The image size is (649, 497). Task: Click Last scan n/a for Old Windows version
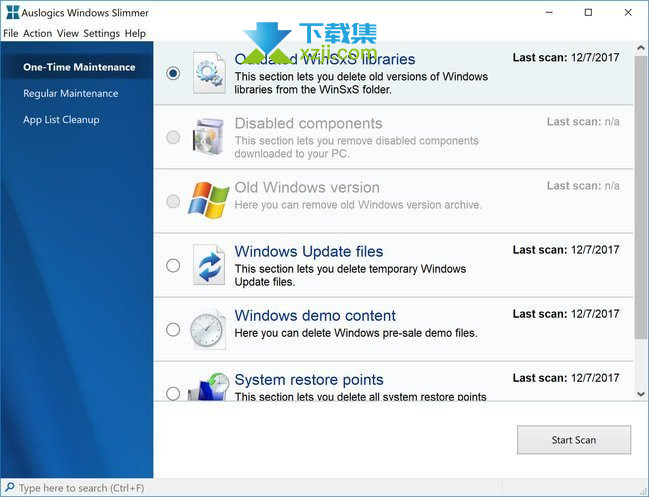click(x=583, y=186)
